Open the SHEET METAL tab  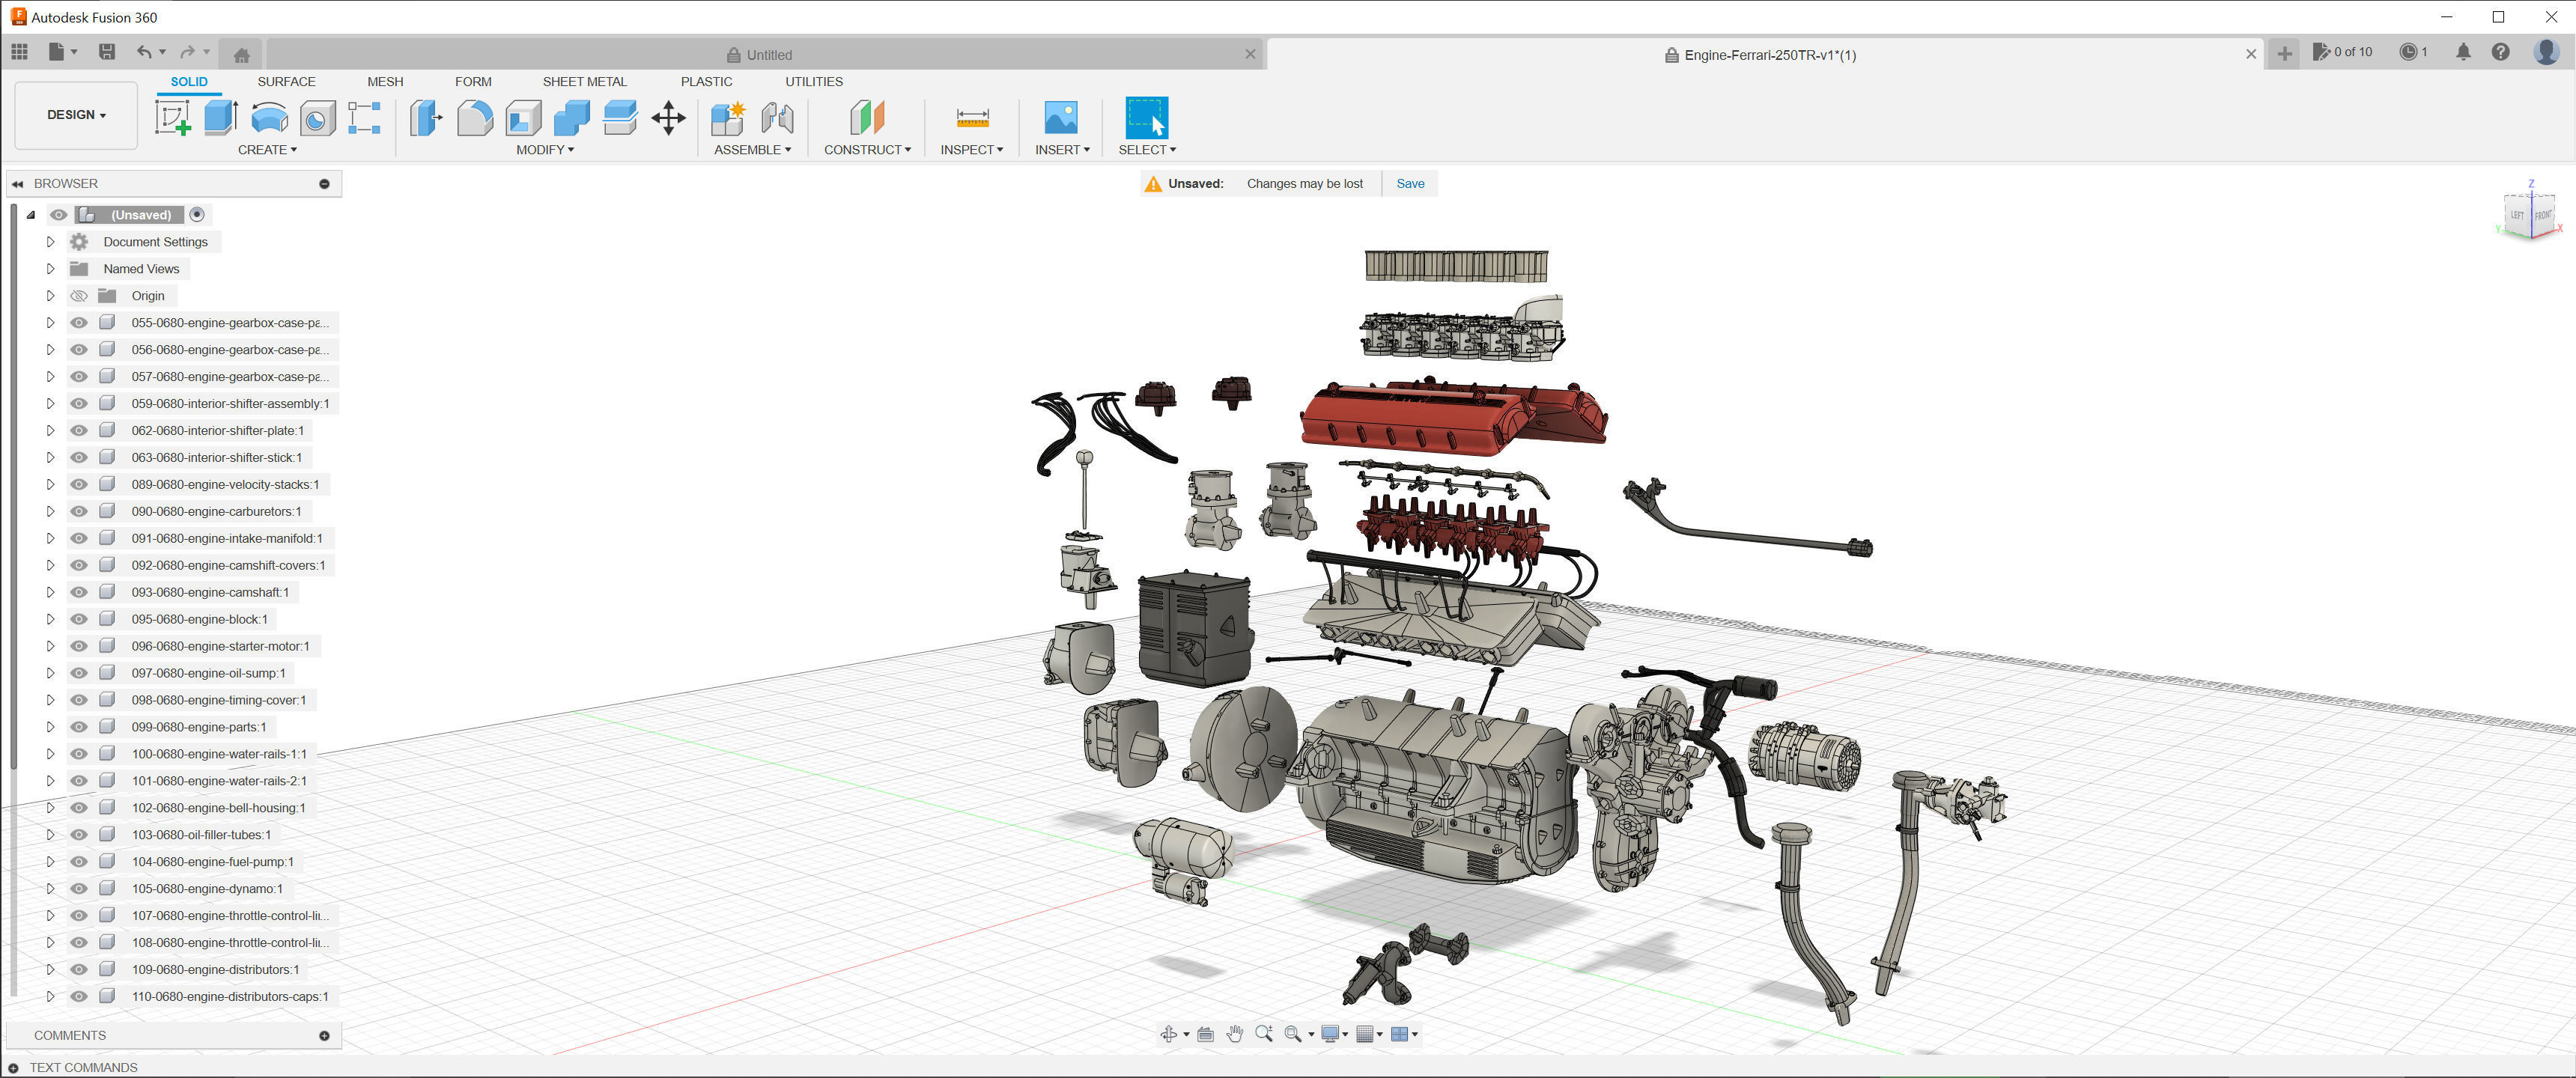click(584, 82)
